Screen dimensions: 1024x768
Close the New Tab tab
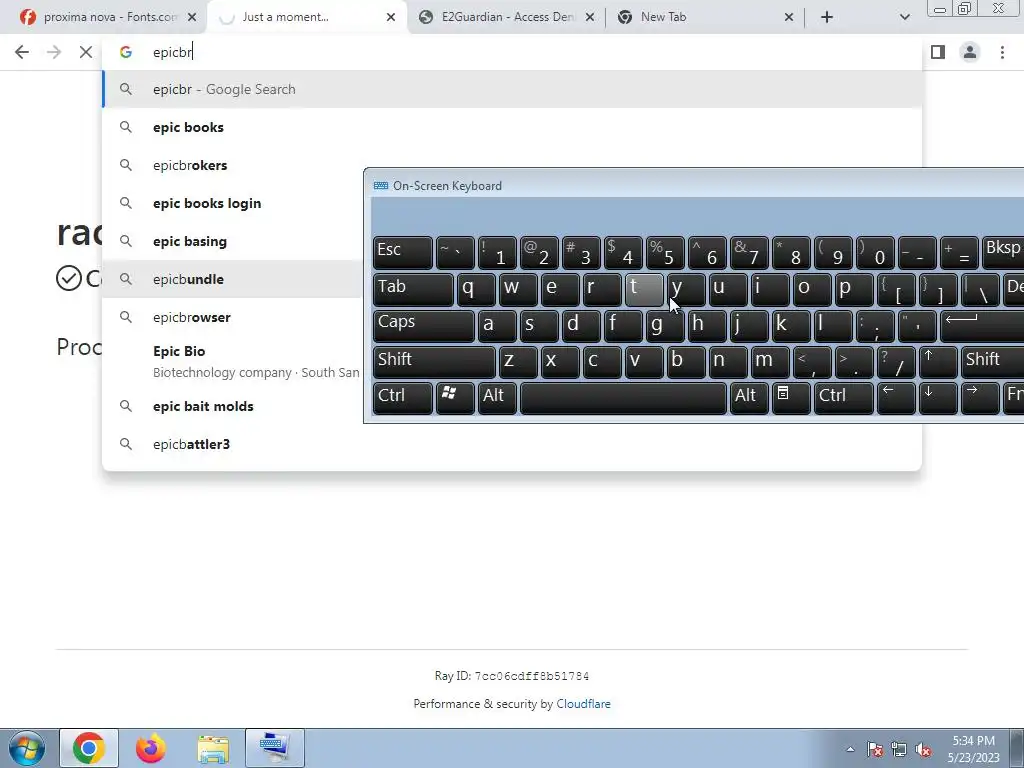tap(788, 17)
